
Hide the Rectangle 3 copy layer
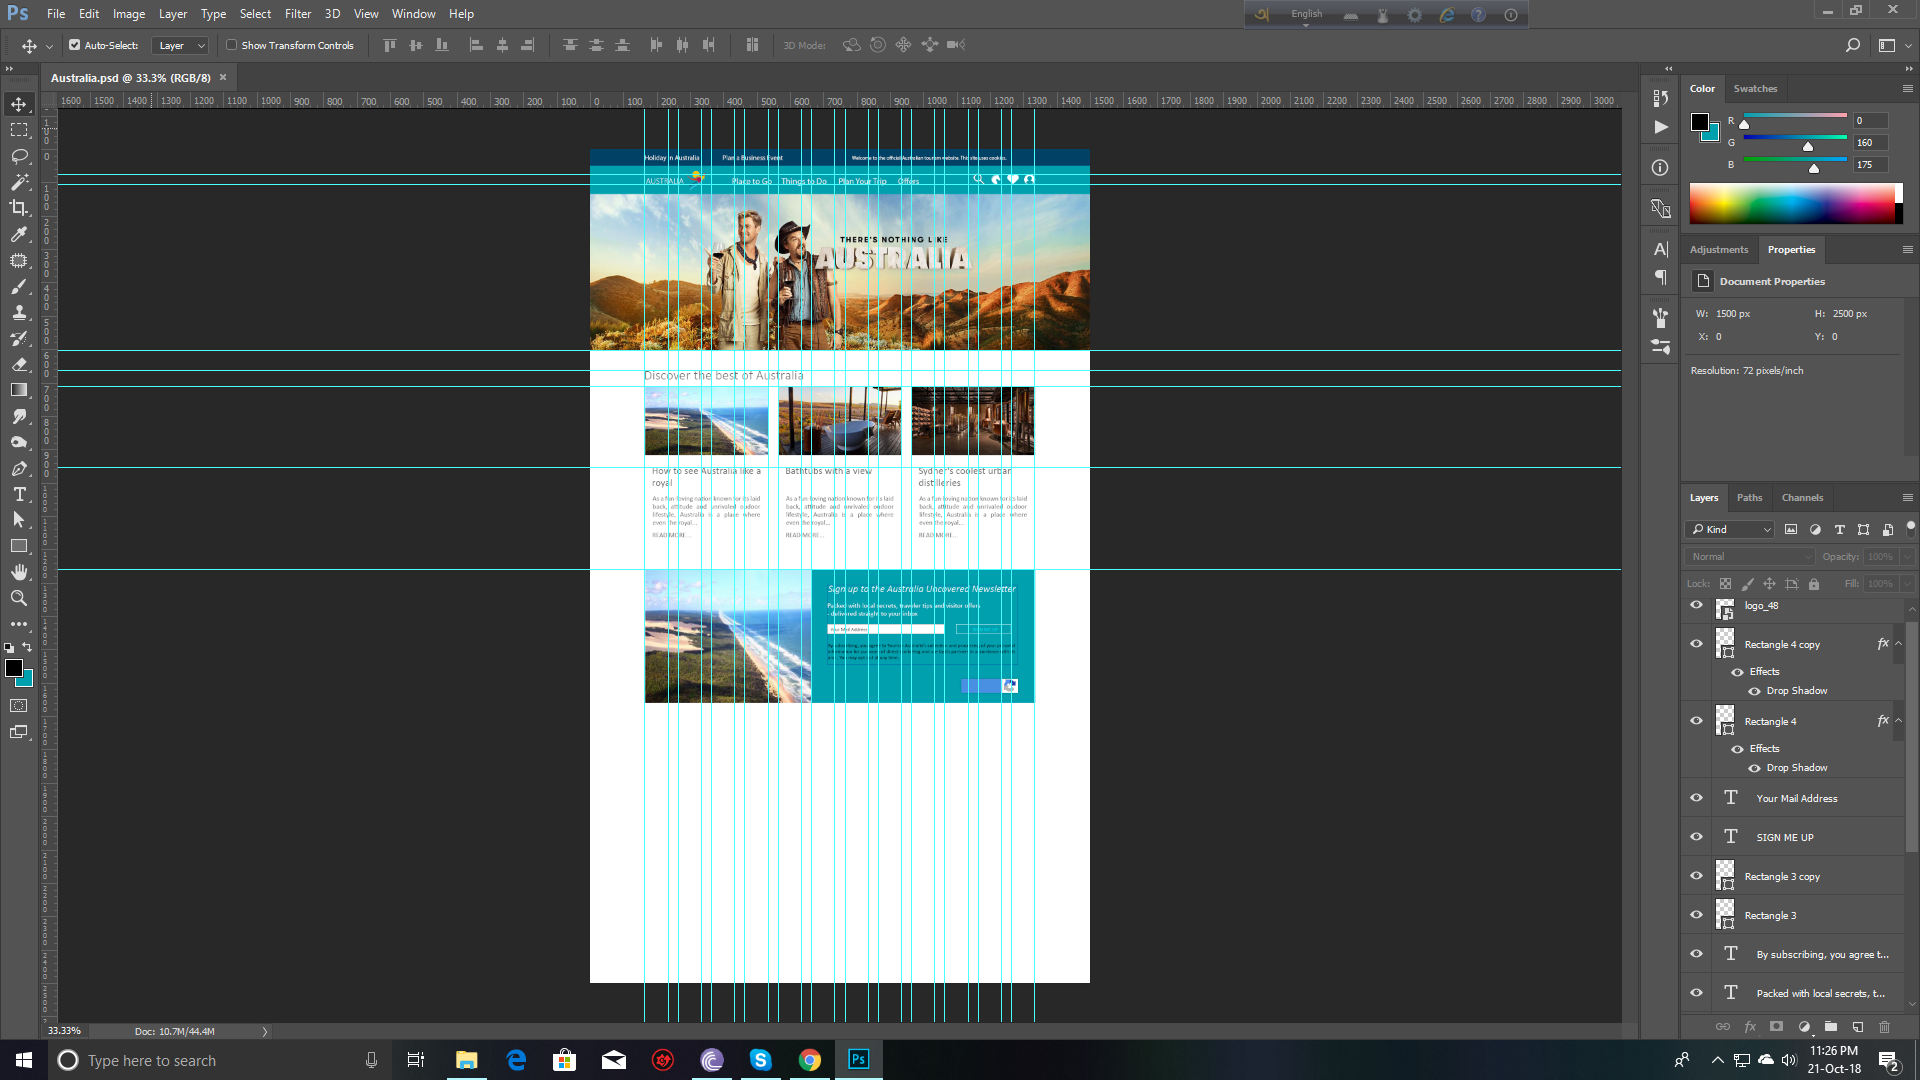click(x=1696, y=876)
